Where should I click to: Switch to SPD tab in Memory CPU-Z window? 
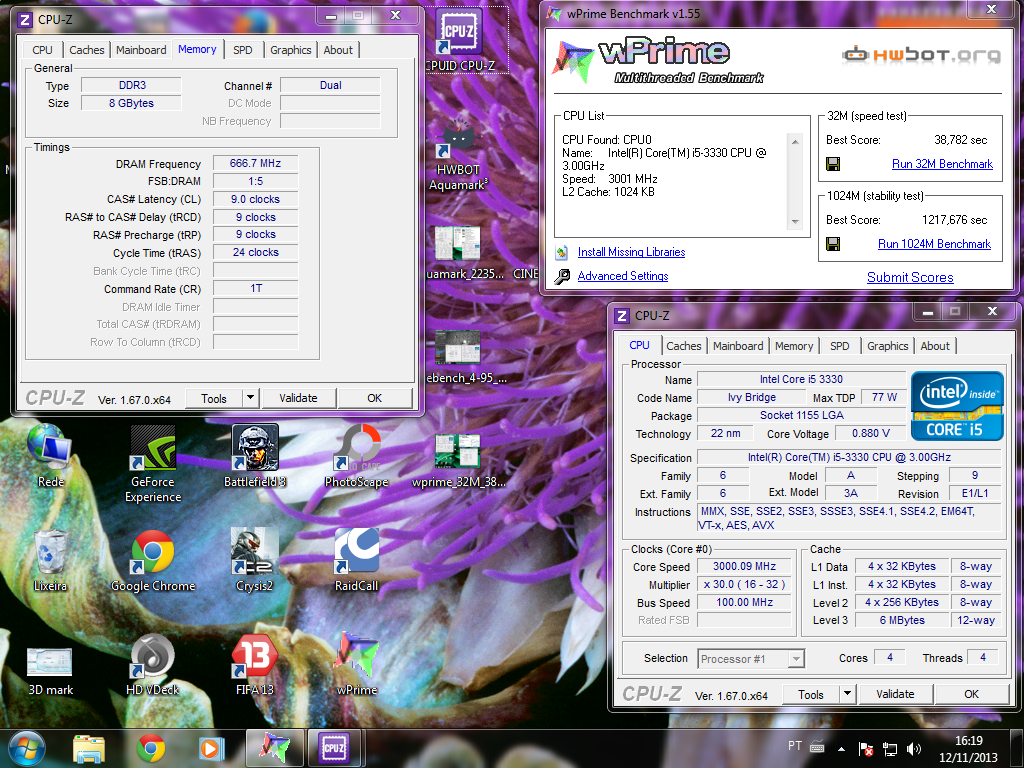point(243,50)
